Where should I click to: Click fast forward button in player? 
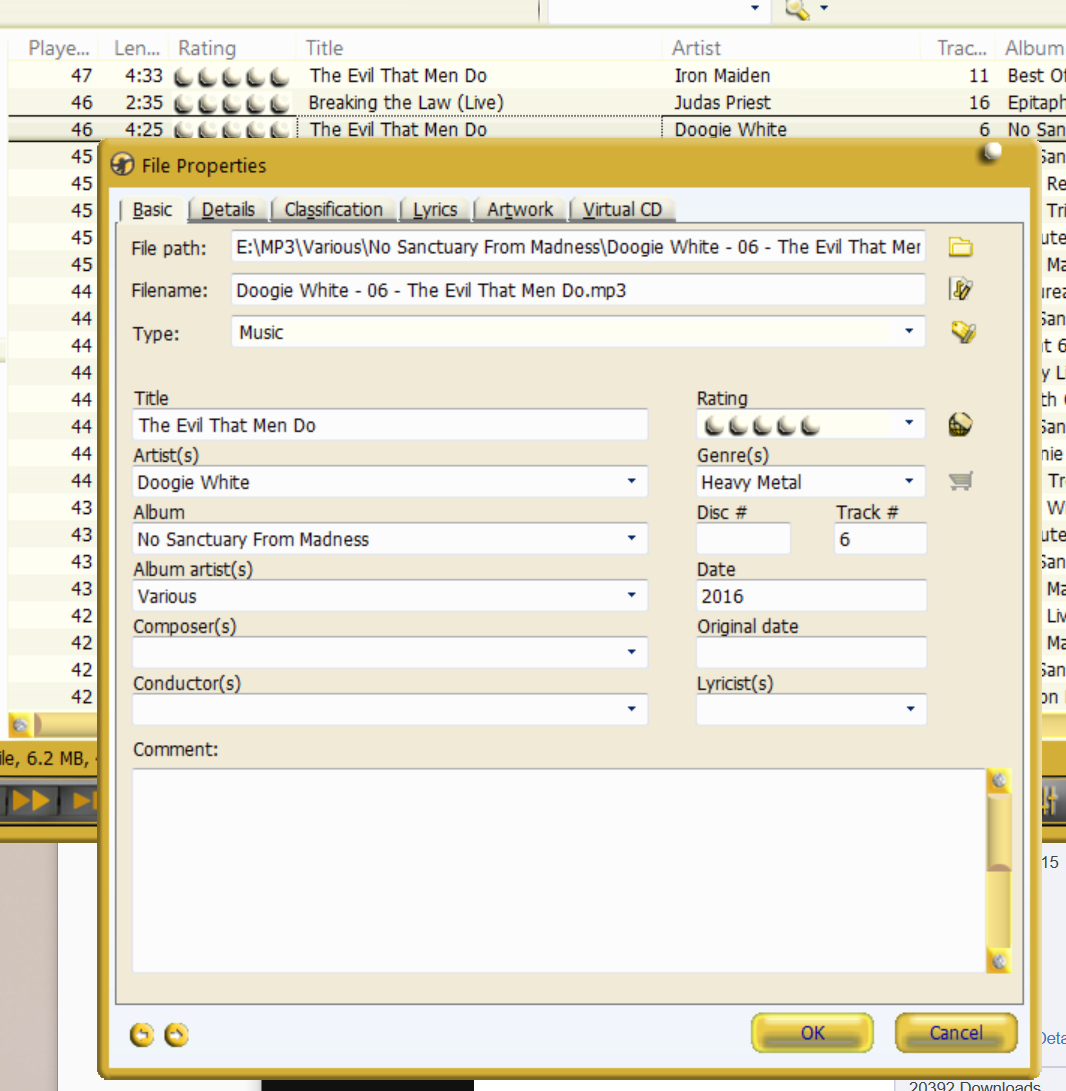[31, 801]
